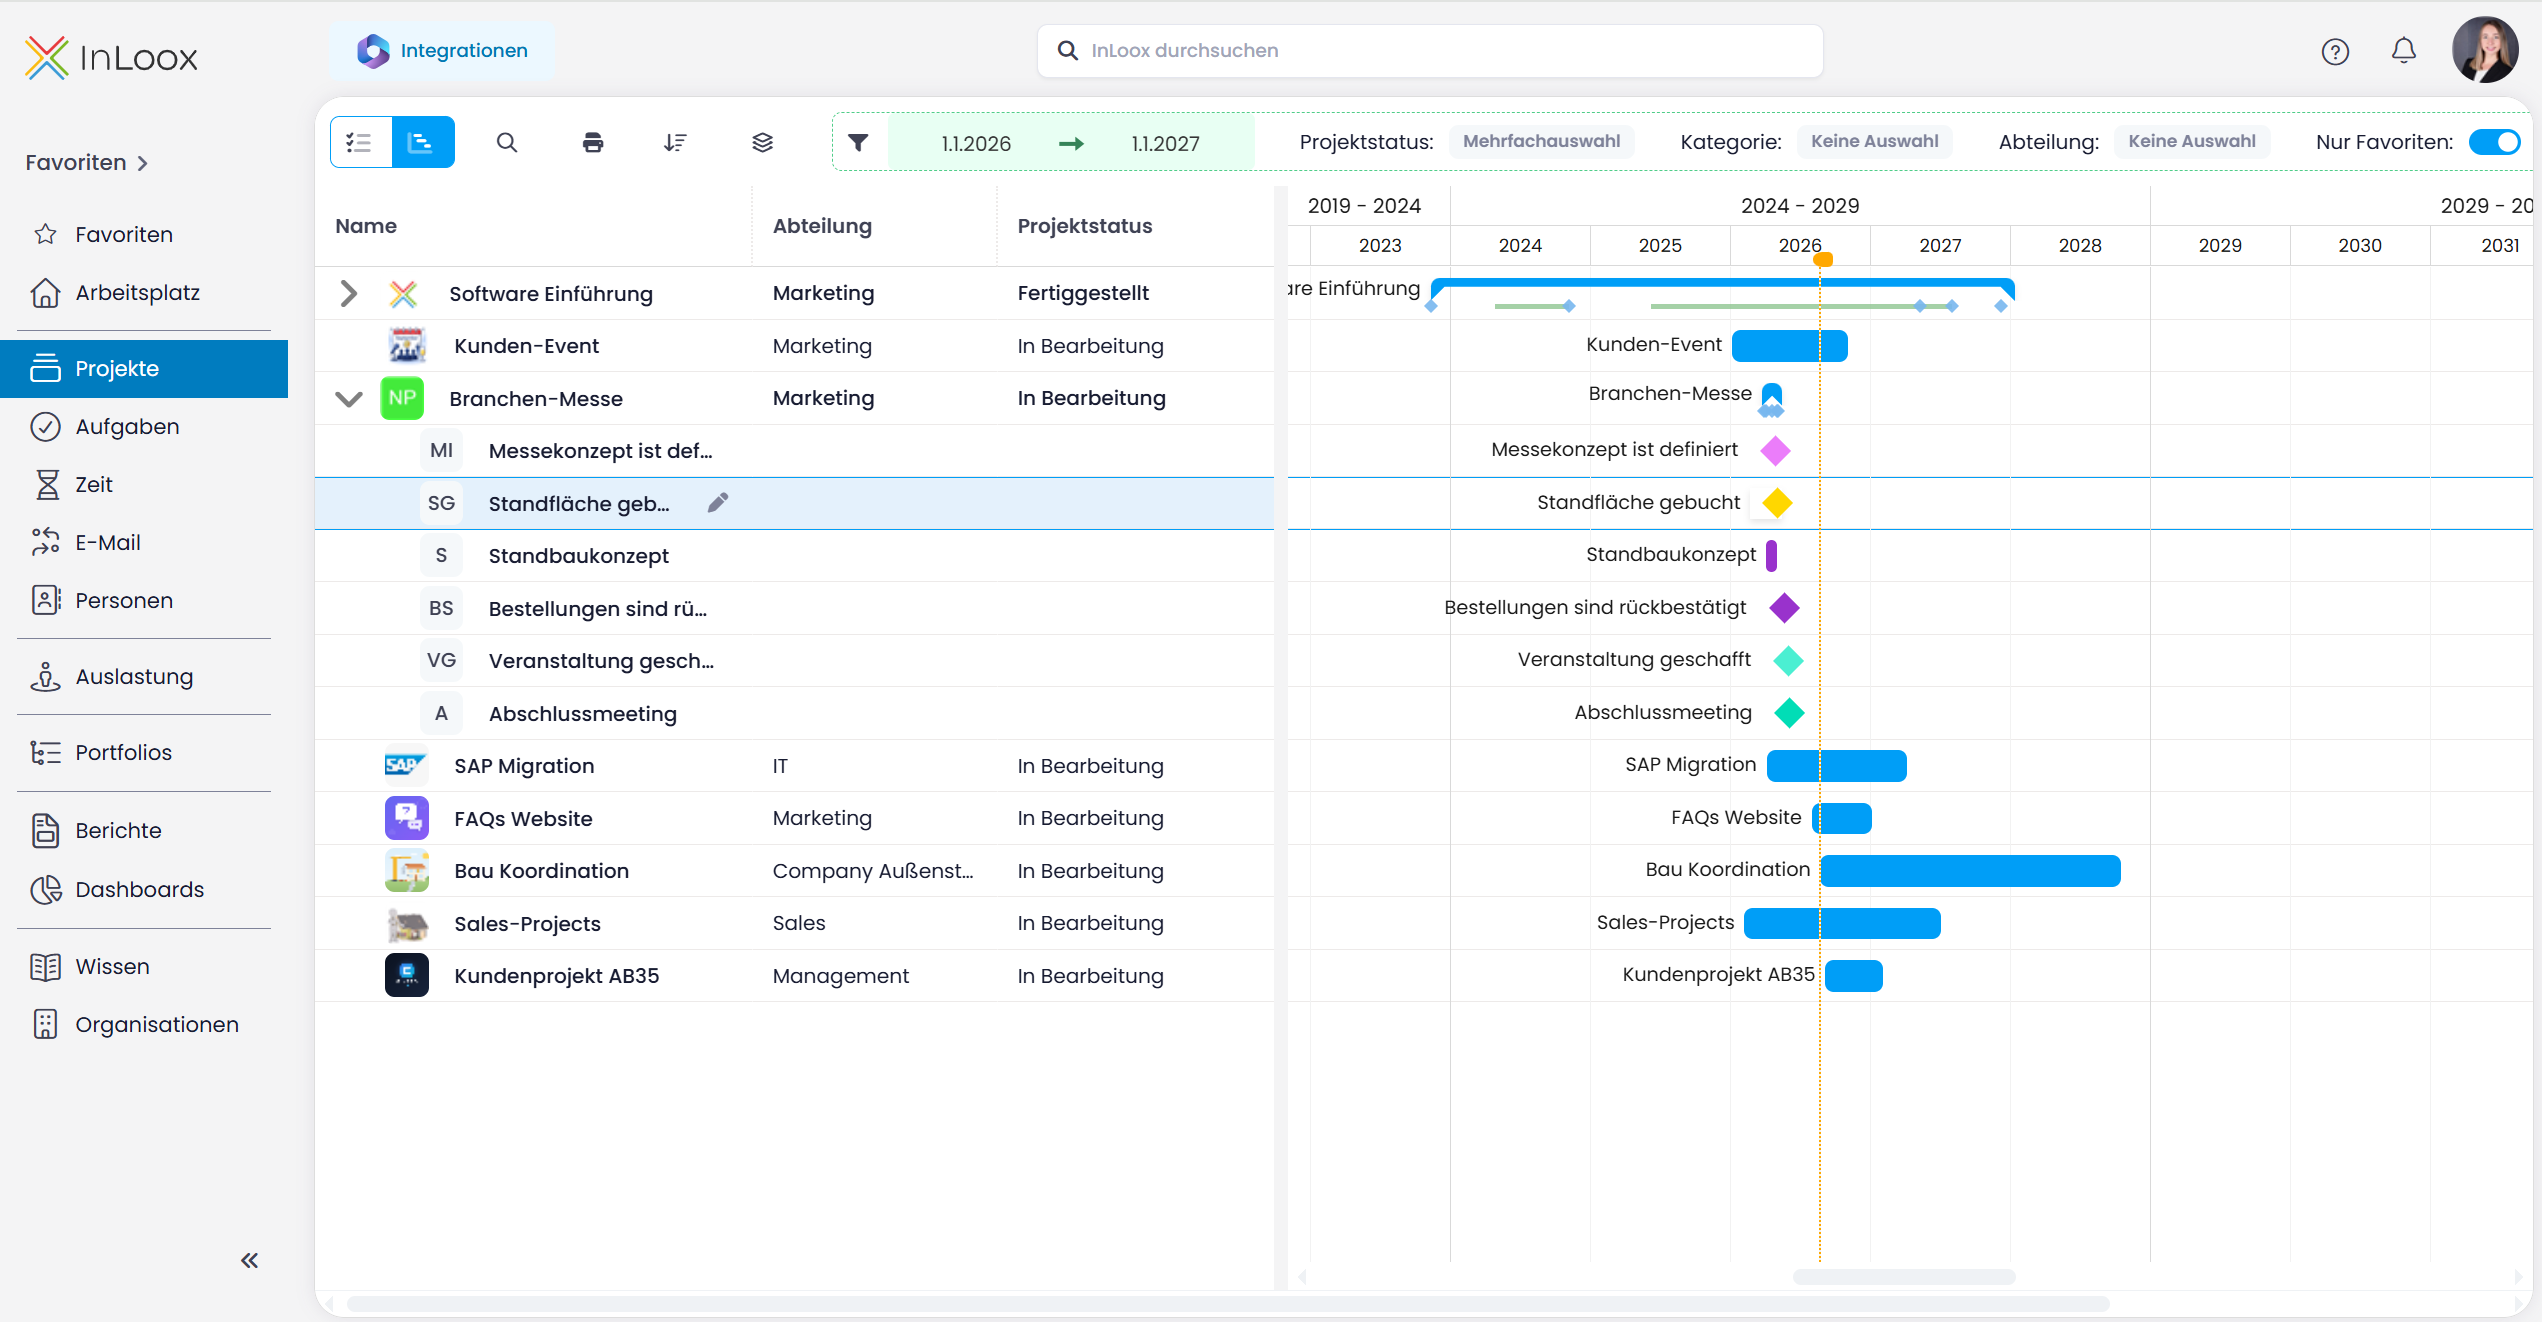Click the VG badge for Veranstaltung
The height and width of the screenshot is (1322, 2542).
[x=441, y=661]
